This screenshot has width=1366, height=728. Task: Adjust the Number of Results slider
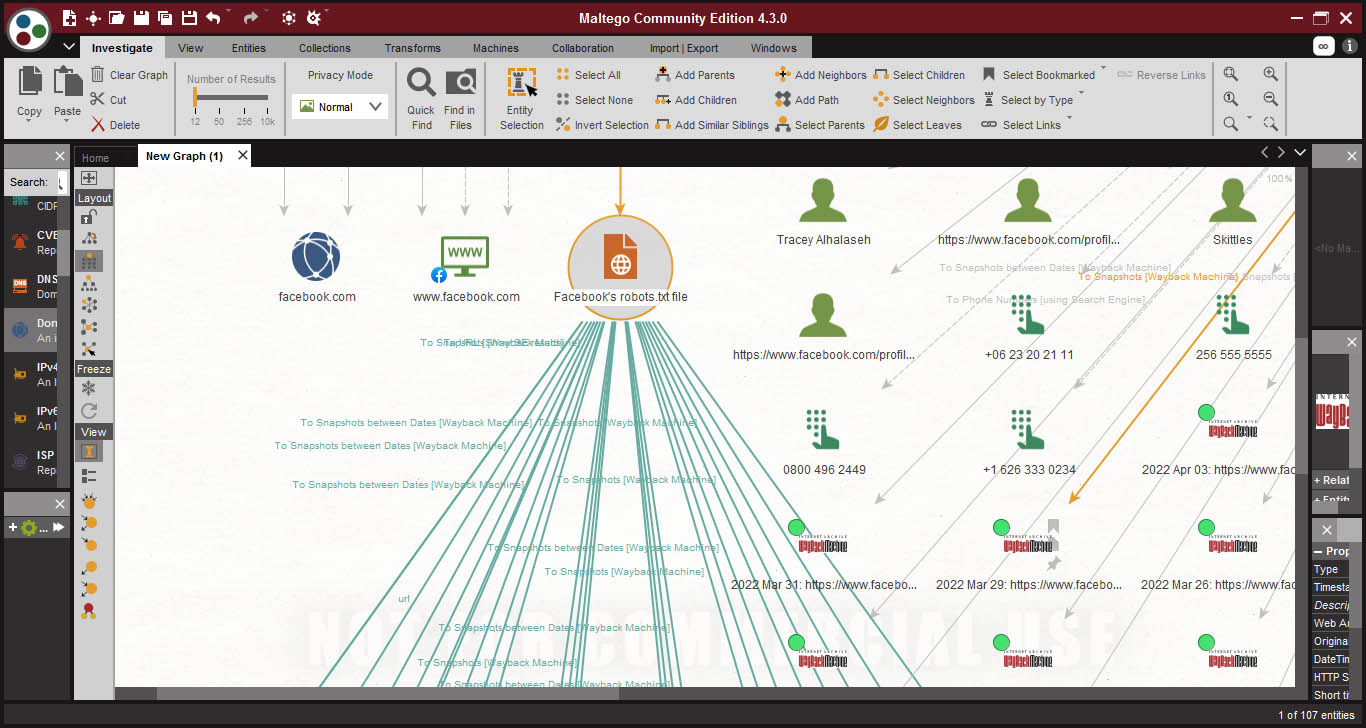[231, 97]
